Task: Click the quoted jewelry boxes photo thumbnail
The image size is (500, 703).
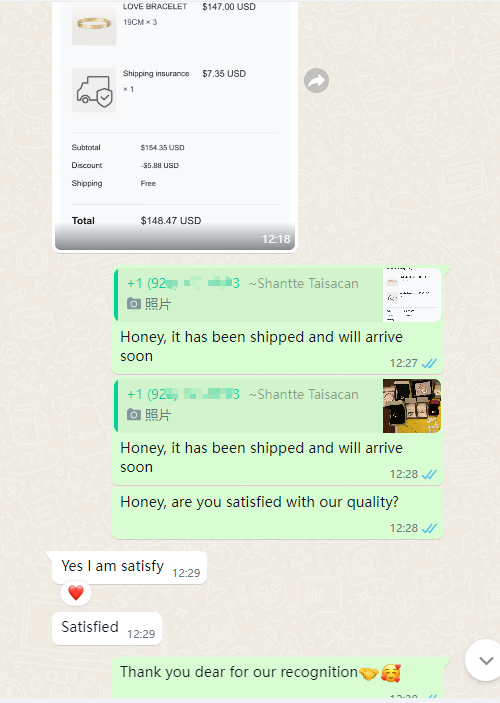Action: tap(412, 406)
